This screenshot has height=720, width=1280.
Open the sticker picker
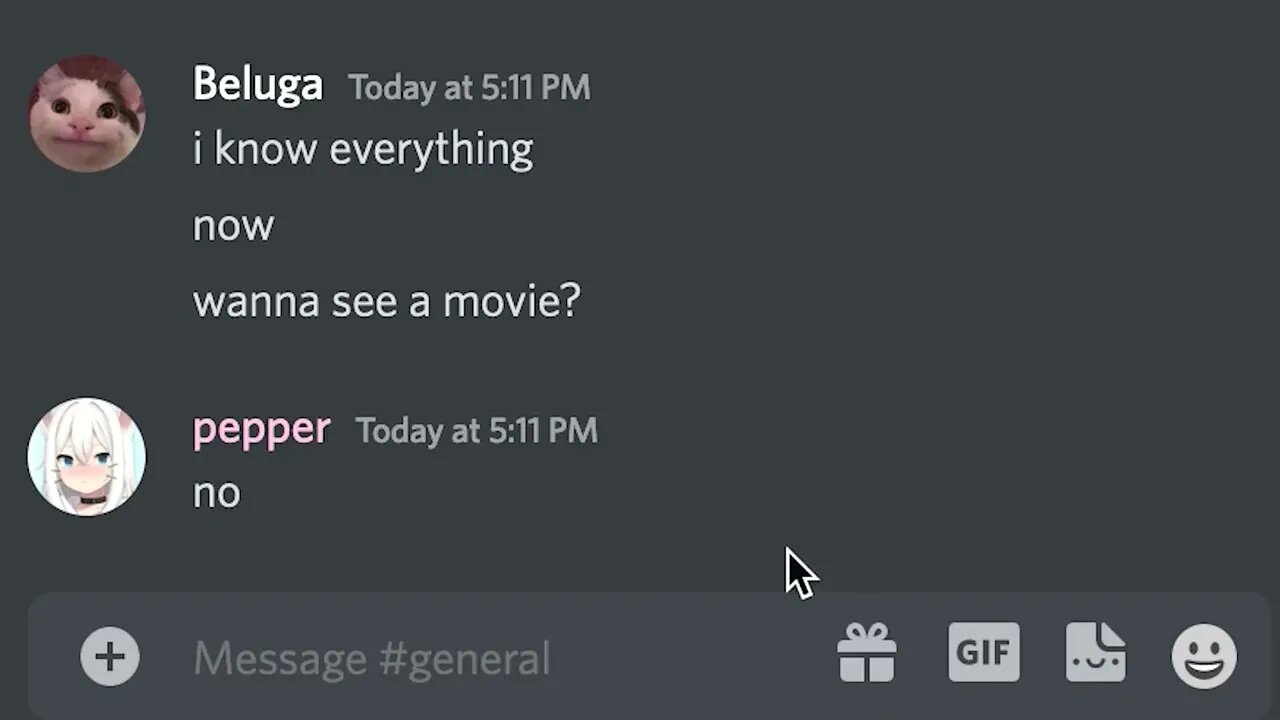click(x=1095, y=653)
